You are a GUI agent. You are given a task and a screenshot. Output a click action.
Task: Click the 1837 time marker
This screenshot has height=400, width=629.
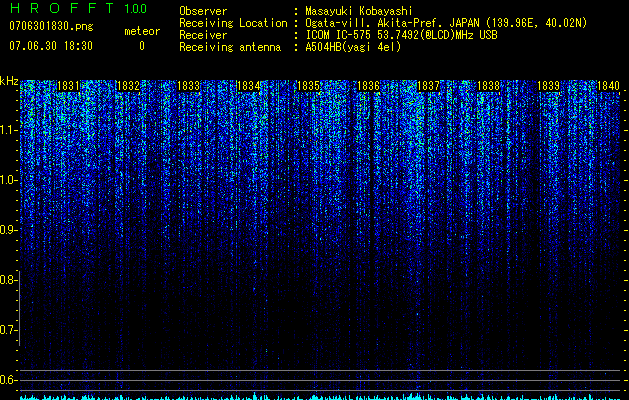point(428,86)
